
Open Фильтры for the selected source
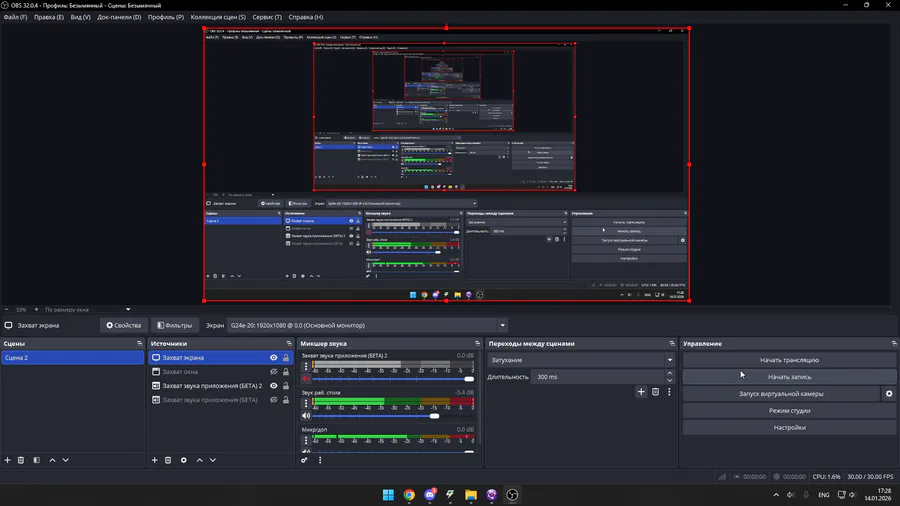point(175,325)
